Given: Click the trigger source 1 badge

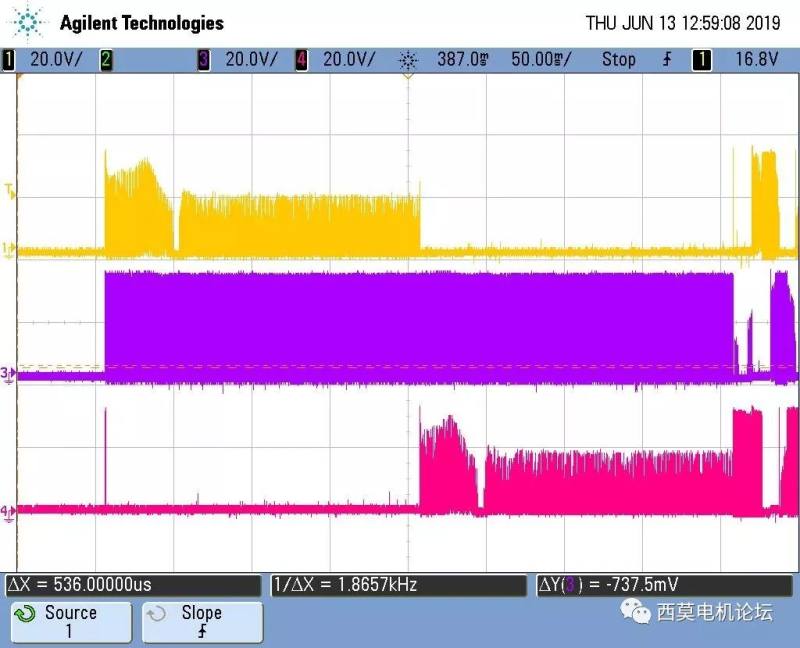Looking at the screenshot, I should 702,60.
